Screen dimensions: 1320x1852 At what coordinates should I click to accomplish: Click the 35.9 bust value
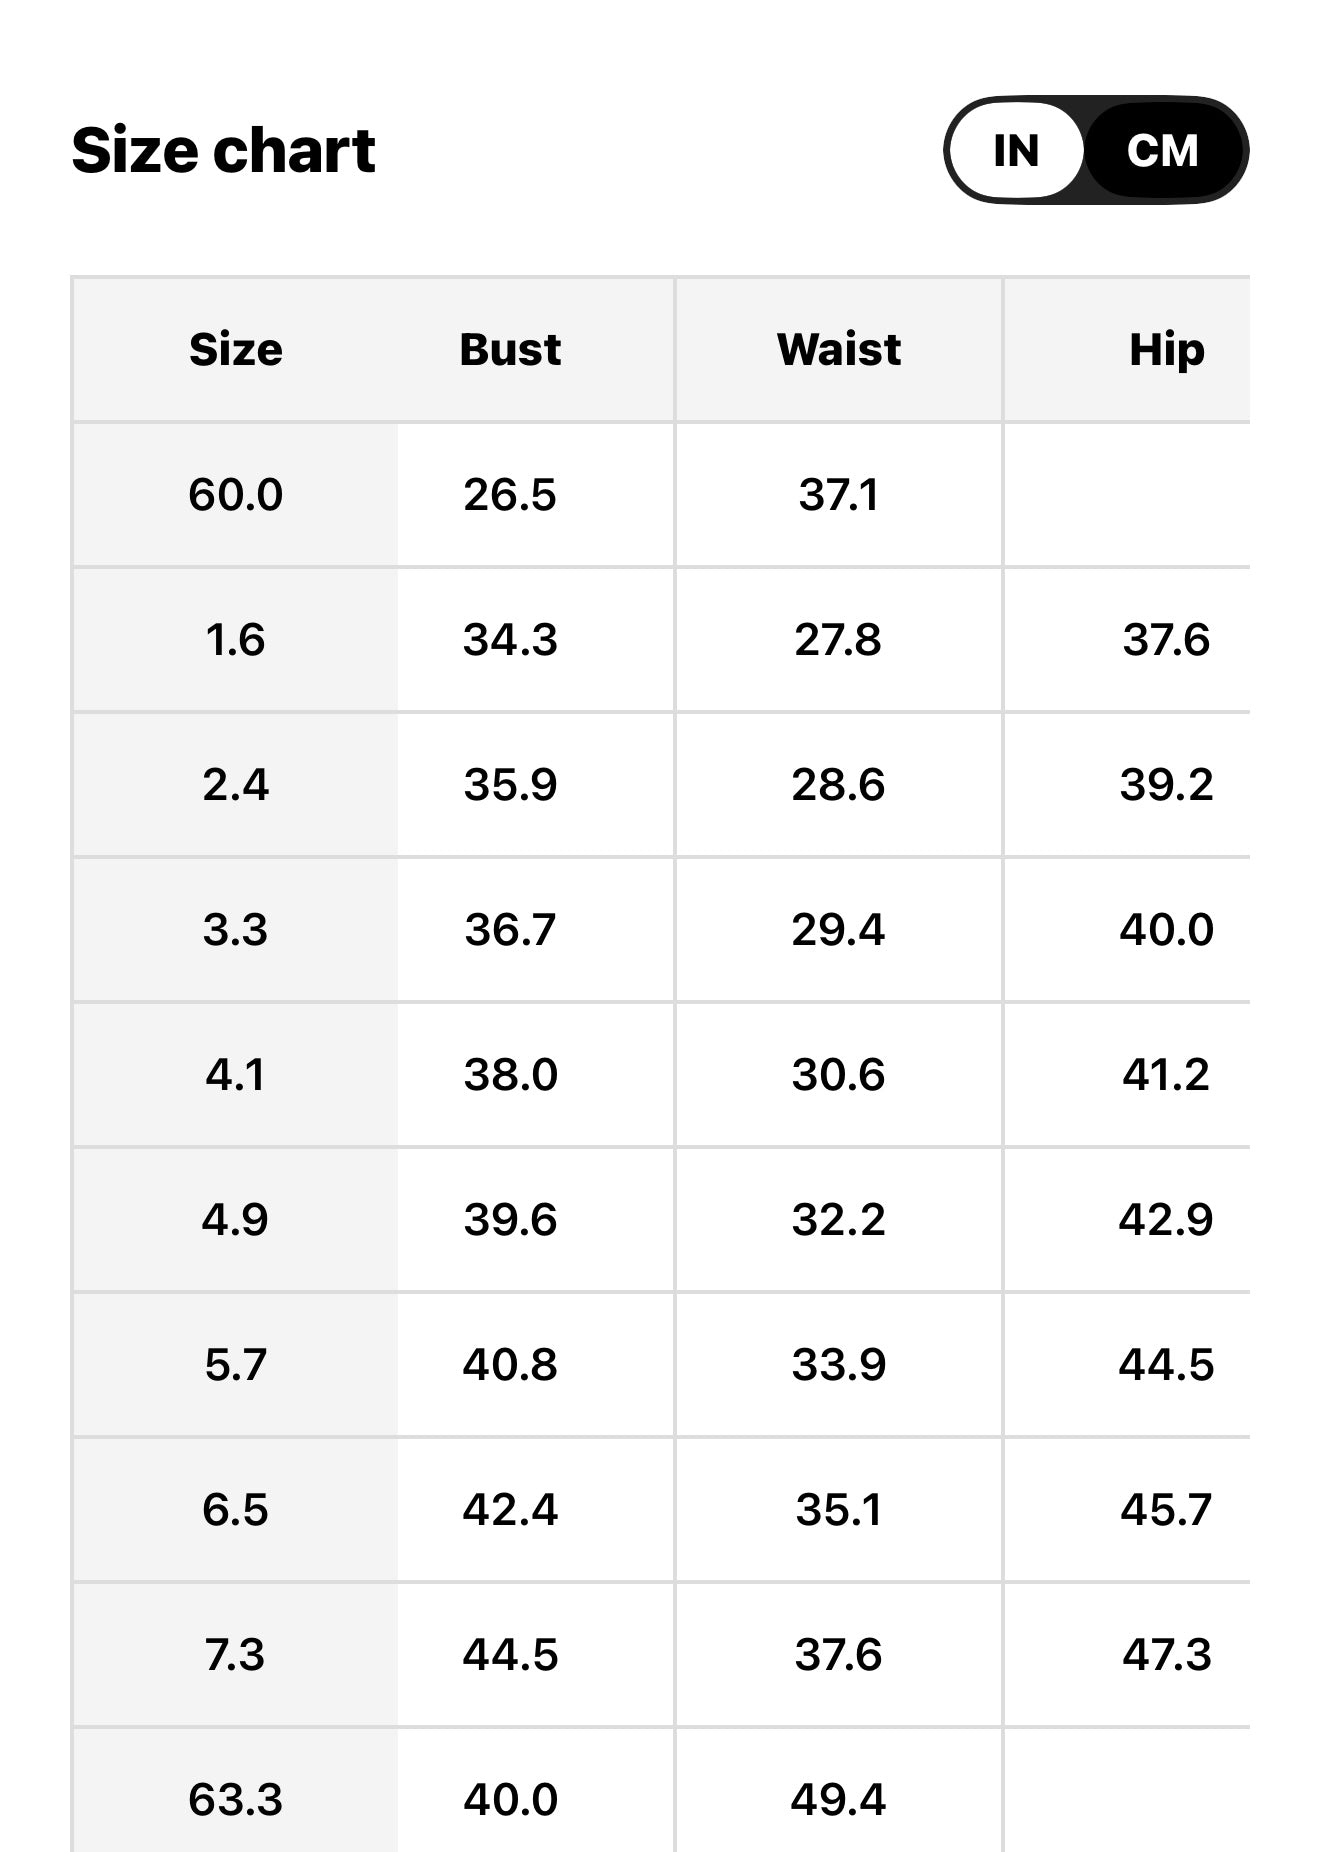510,785
